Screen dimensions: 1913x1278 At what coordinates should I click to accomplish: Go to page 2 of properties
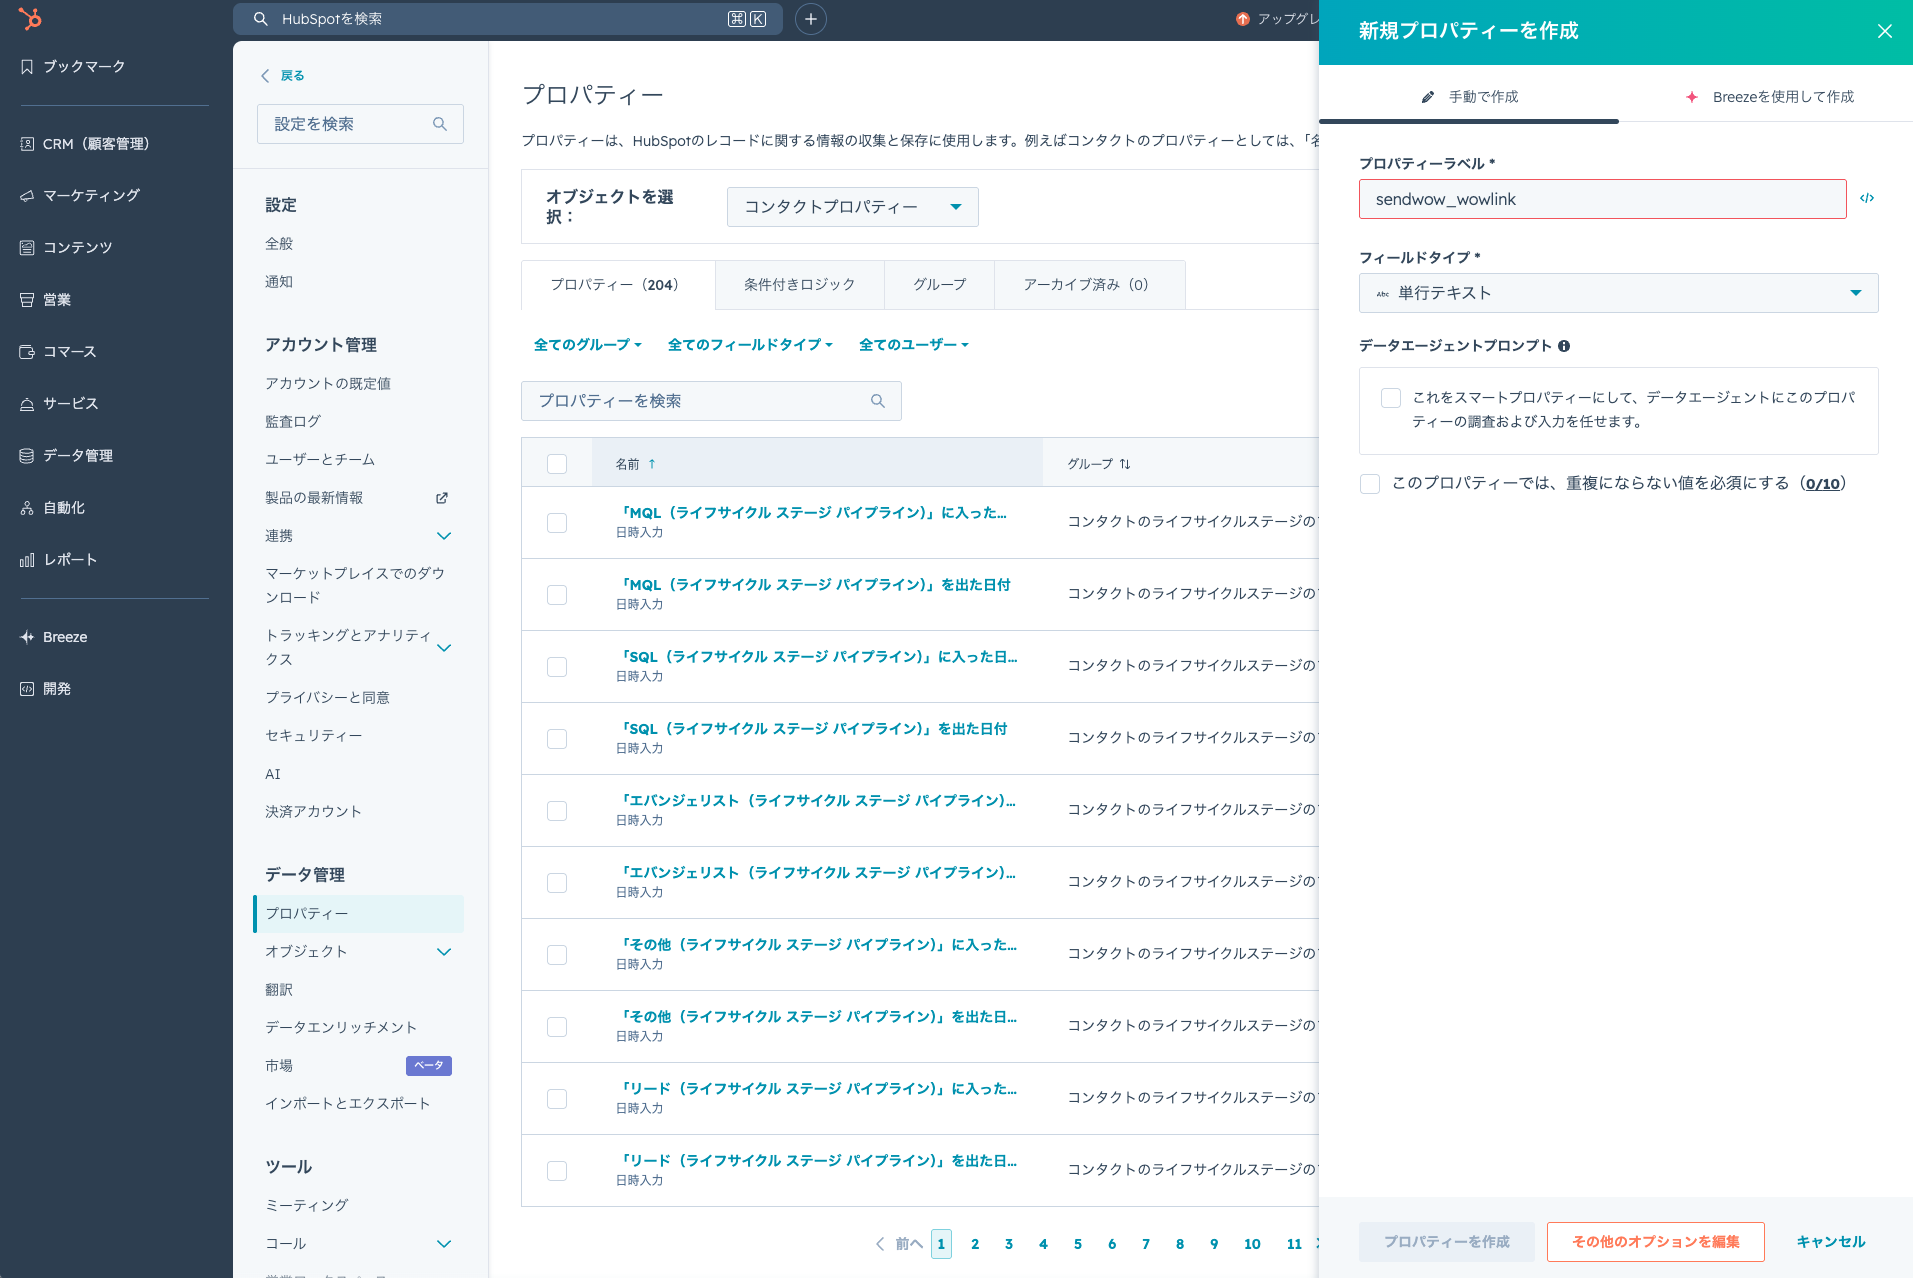tap(975, 1244)
